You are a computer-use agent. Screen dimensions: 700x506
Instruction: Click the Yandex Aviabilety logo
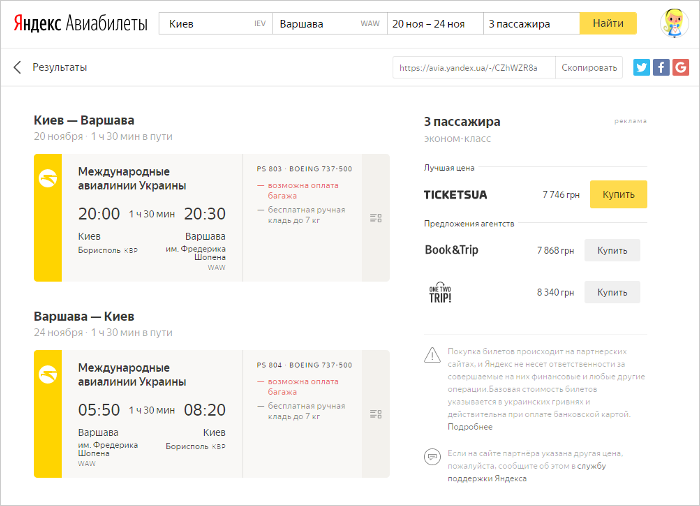[80, 23]
